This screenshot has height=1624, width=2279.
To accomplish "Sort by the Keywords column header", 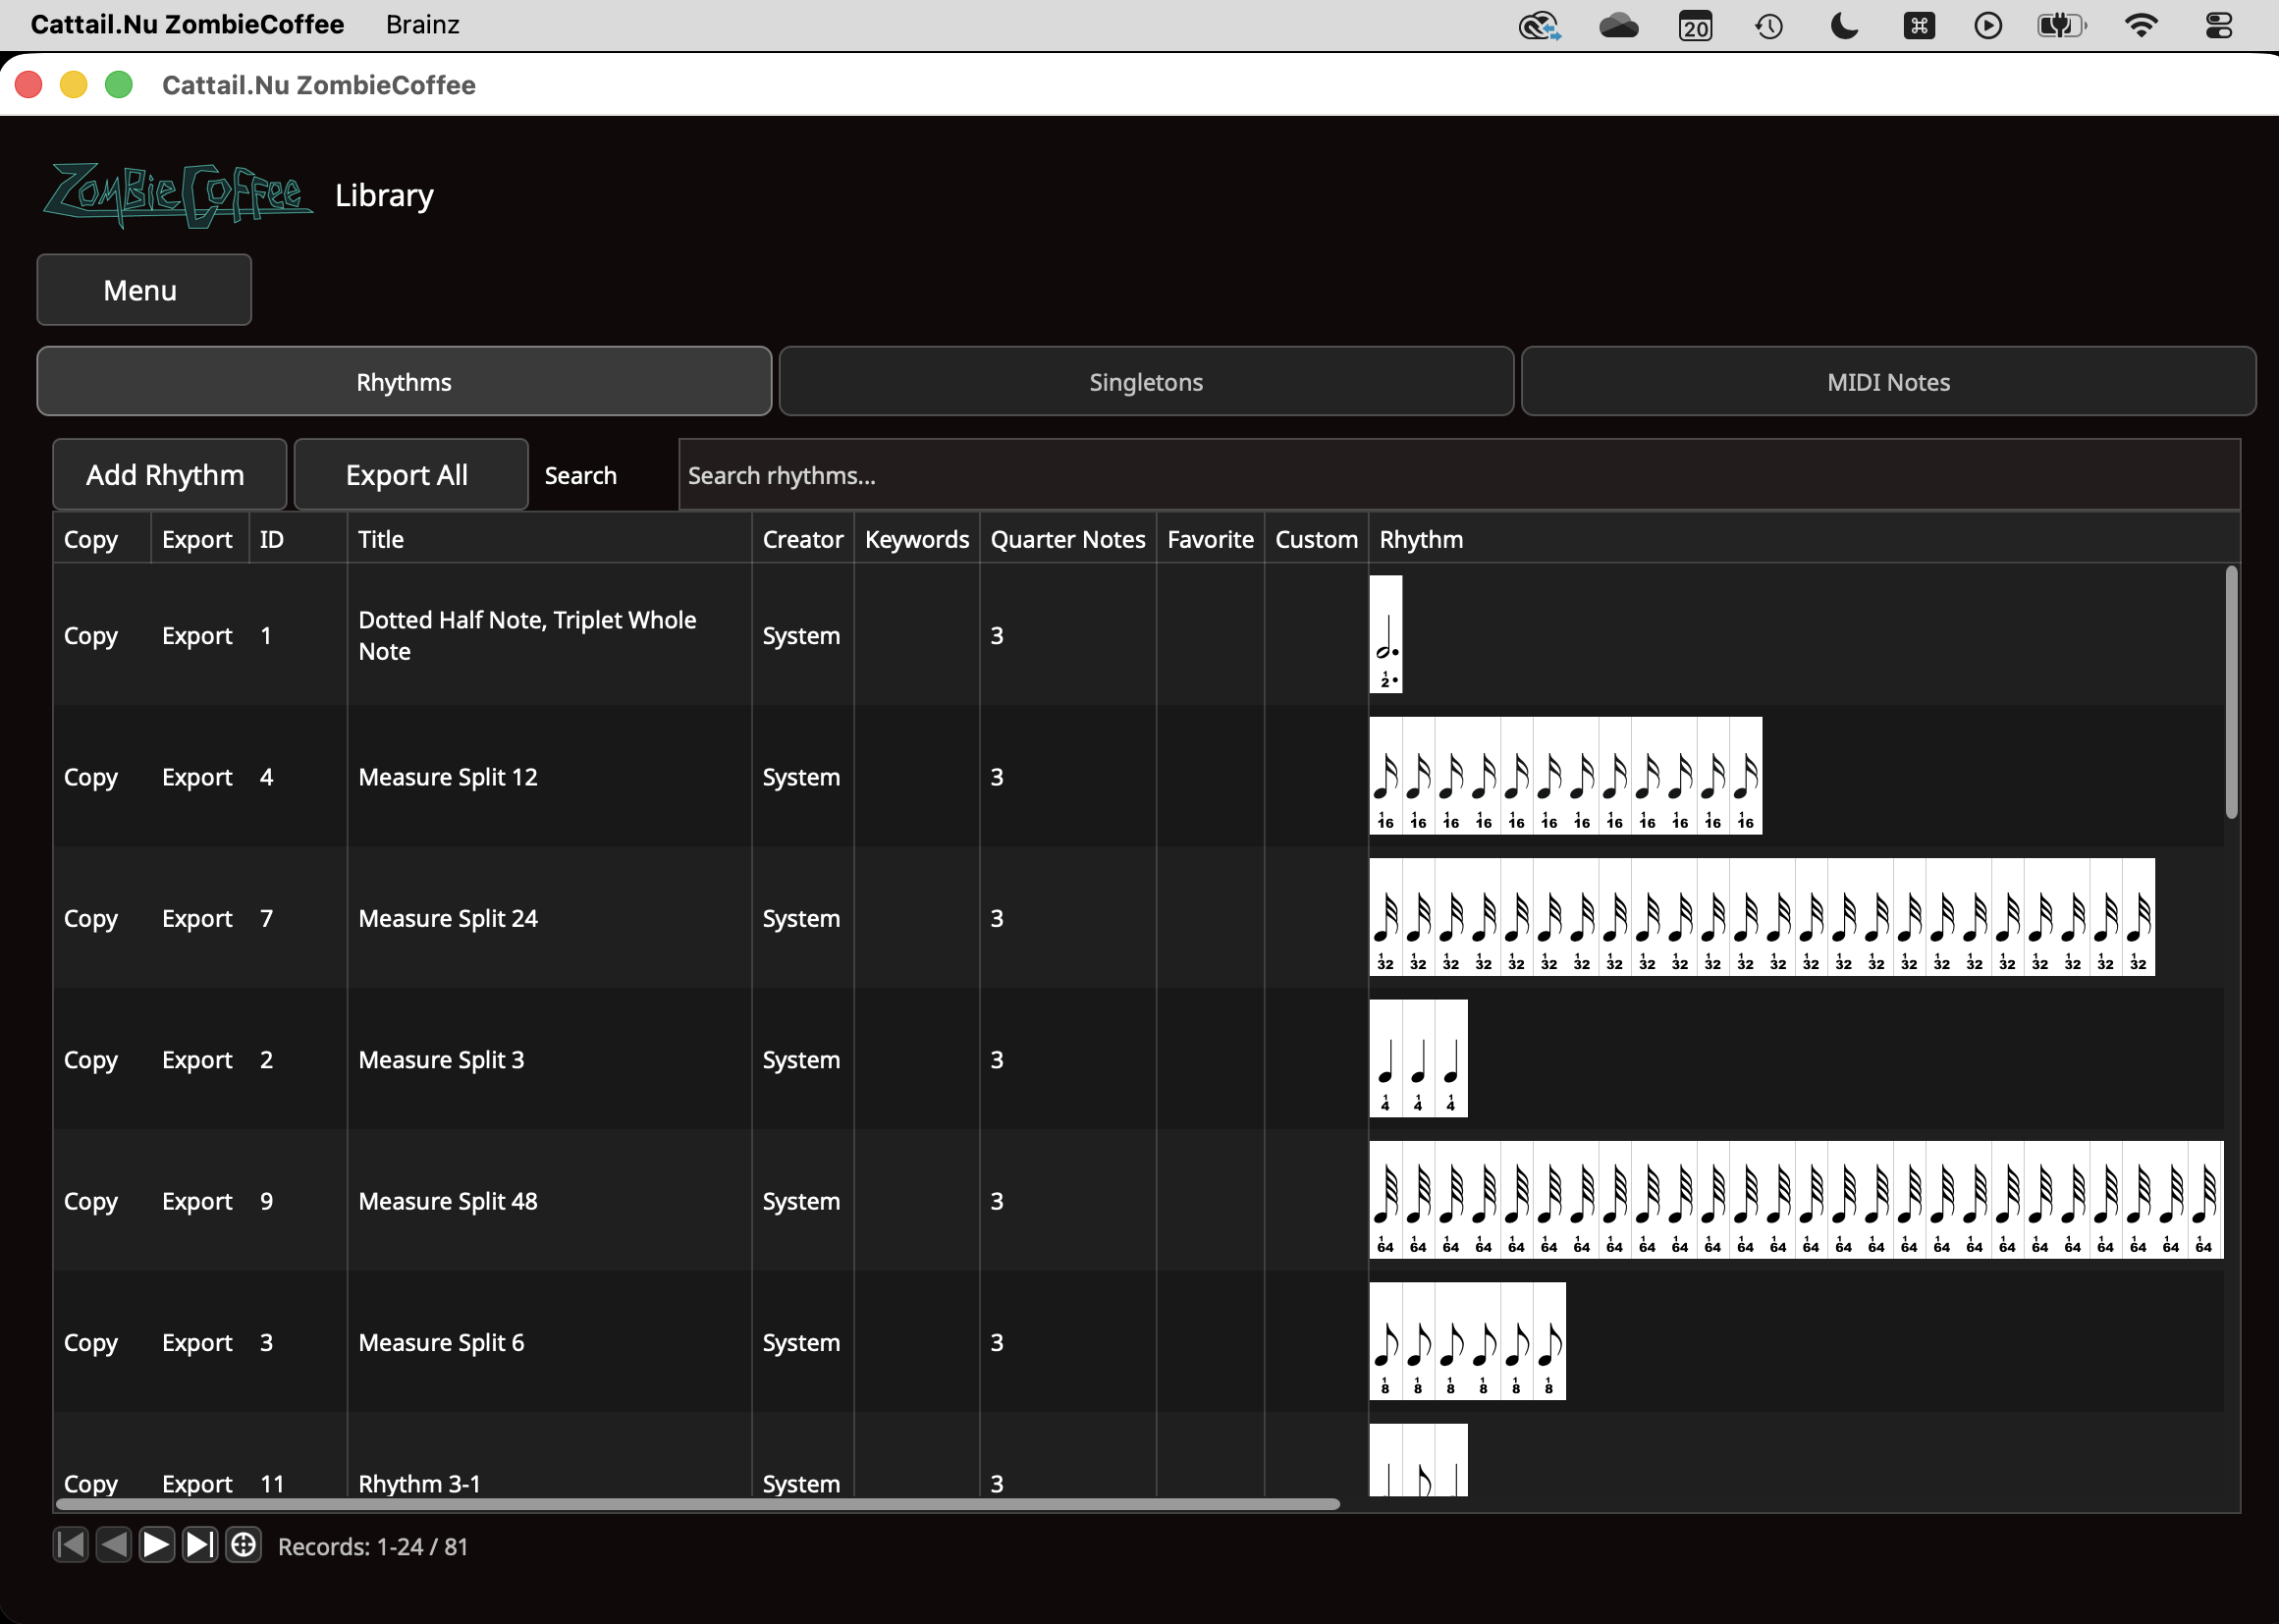I will (917, 539).
